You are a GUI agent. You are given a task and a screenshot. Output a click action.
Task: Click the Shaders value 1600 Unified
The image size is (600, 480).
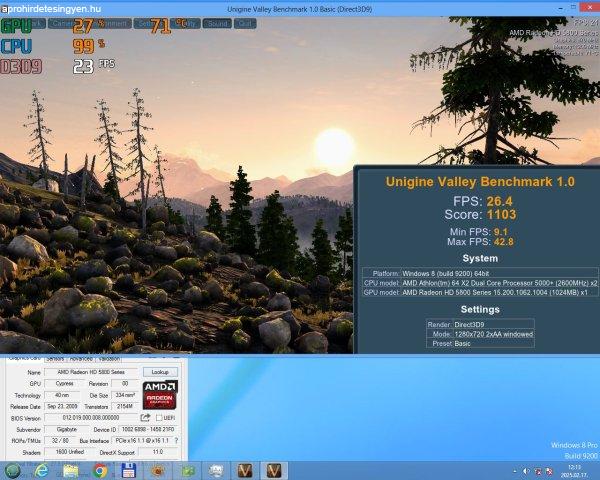pos(70,452)
